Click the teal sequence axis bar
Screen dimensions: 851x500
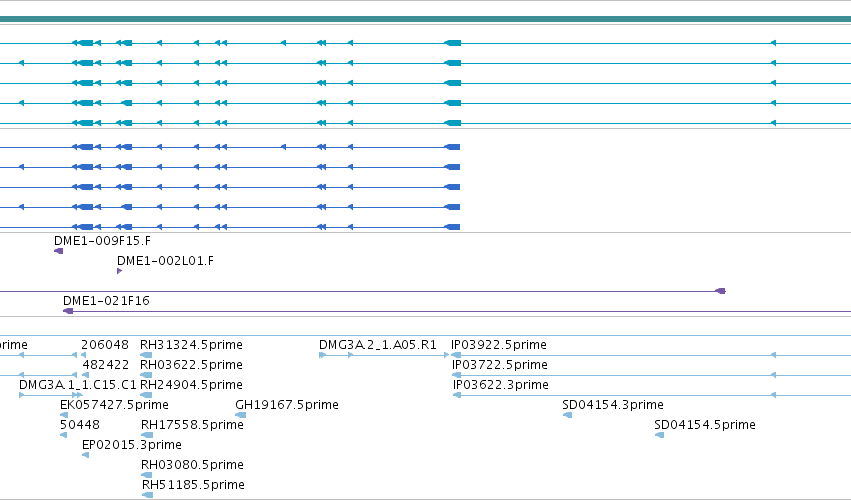[x=426, y=19]
